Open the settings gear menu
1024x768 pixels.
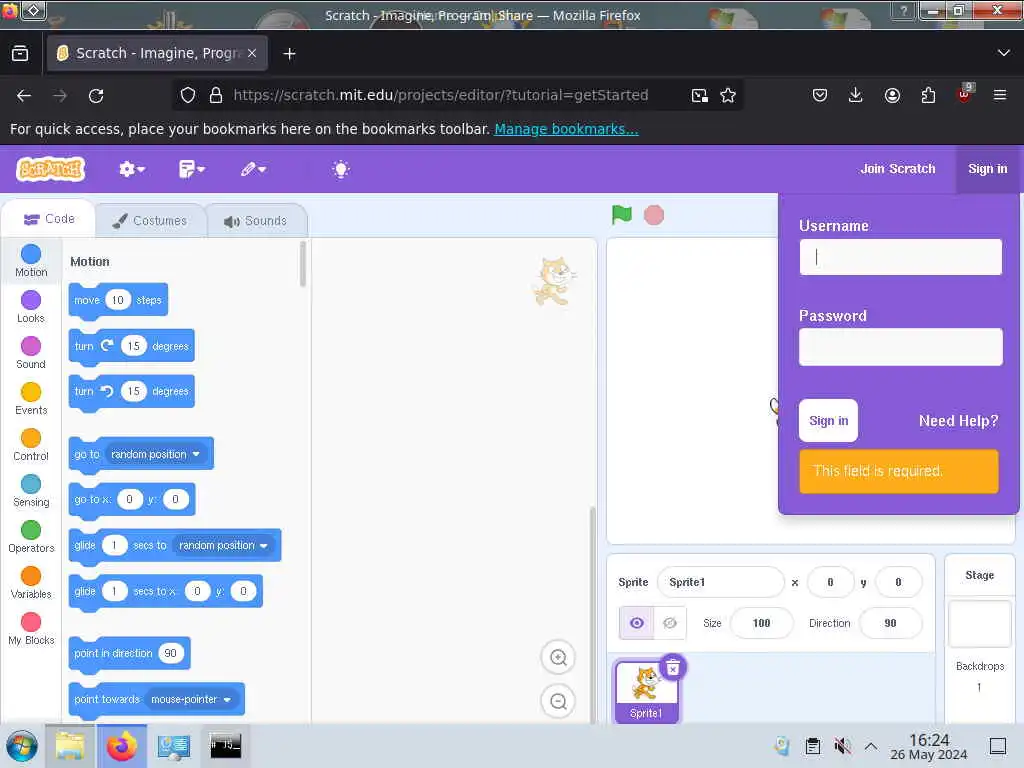pos(131,169)
